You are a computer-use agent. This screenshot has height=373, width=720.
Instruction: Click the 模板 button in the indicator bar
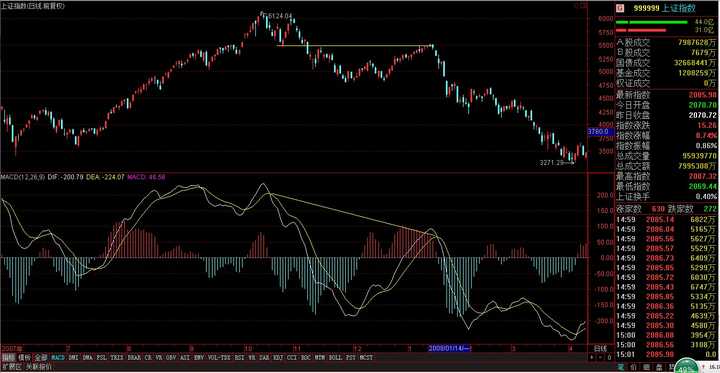[x=26, y=357]
